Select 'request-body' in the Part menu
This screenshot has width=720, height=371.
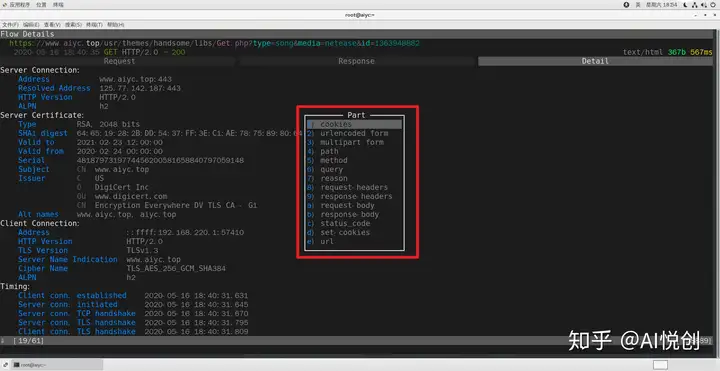(354, 205)
